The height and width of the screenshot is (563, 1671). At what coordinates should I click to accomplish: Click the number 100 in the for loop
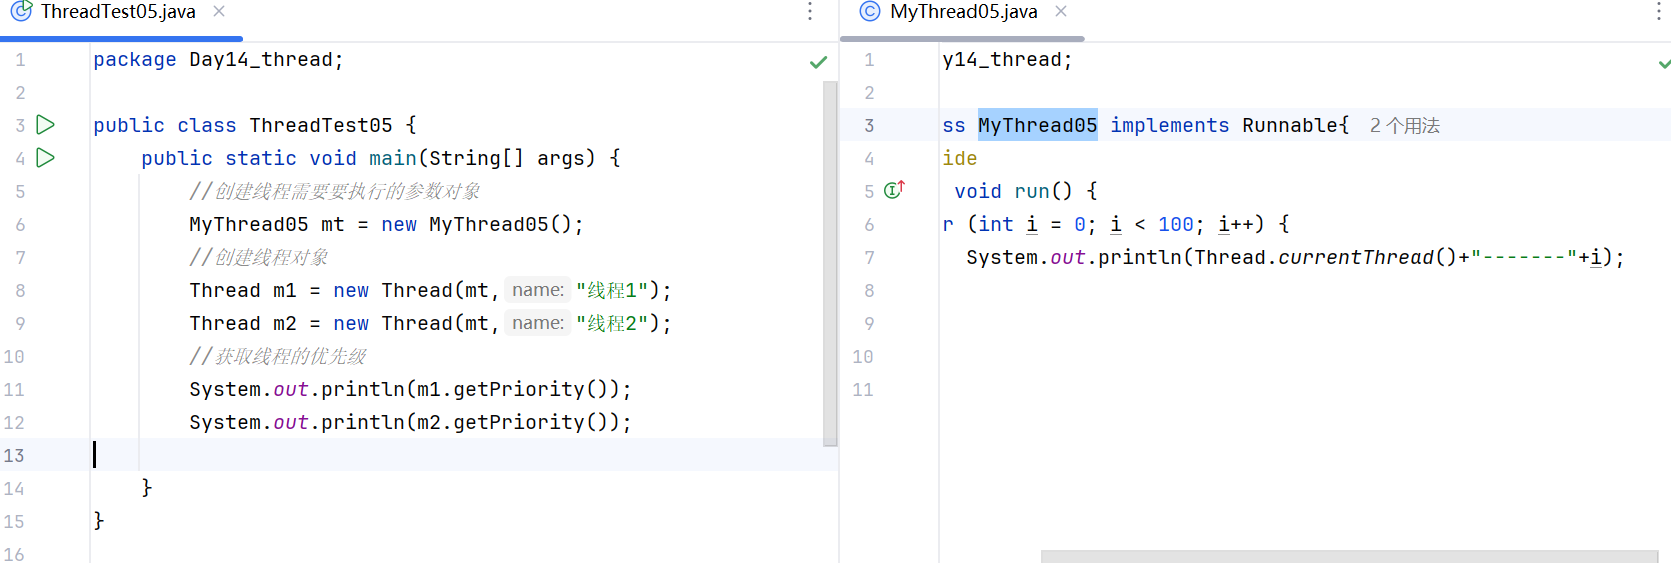(1176, 224)
